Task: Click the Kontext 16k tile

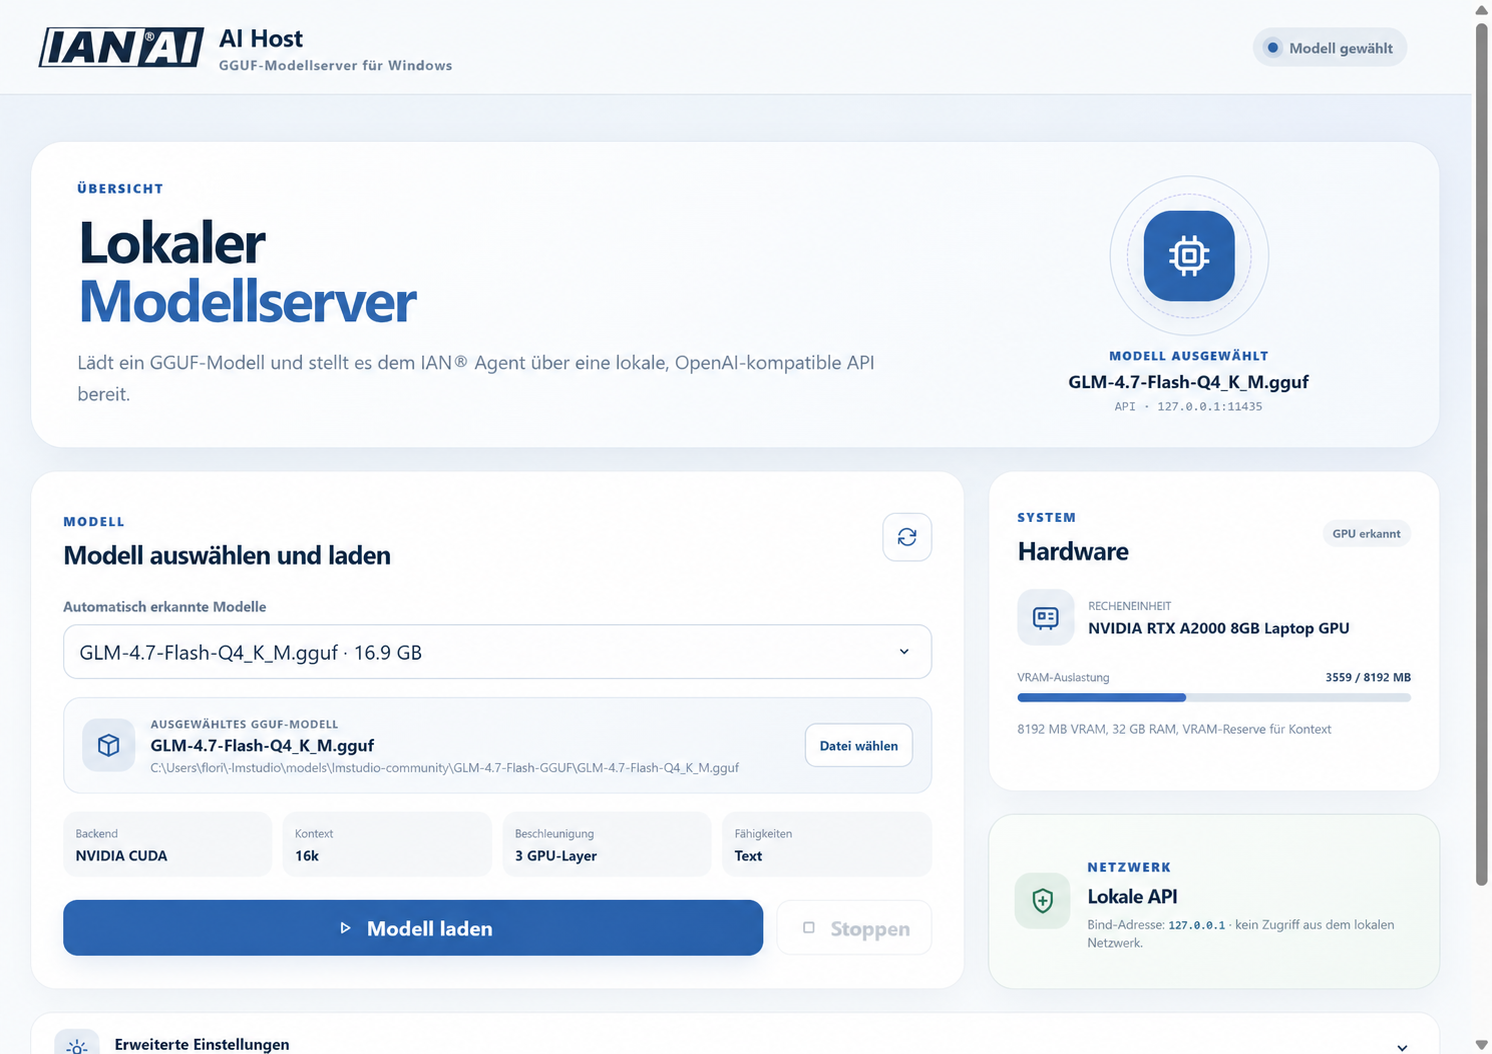Action: (x=387, y=844)
